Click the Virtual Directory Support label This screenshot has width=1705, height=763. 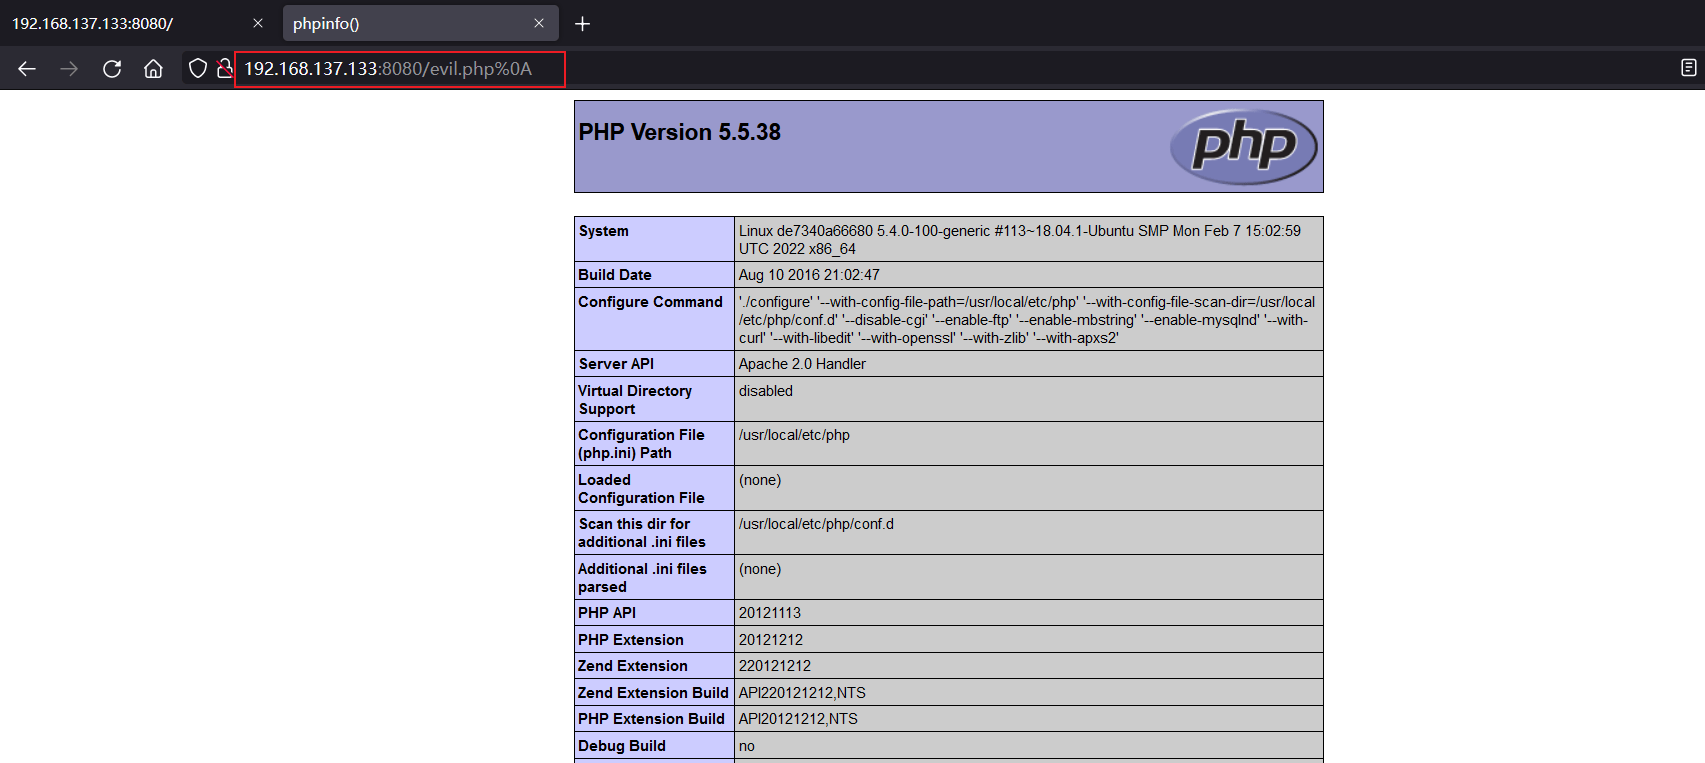tap(635, 400)
